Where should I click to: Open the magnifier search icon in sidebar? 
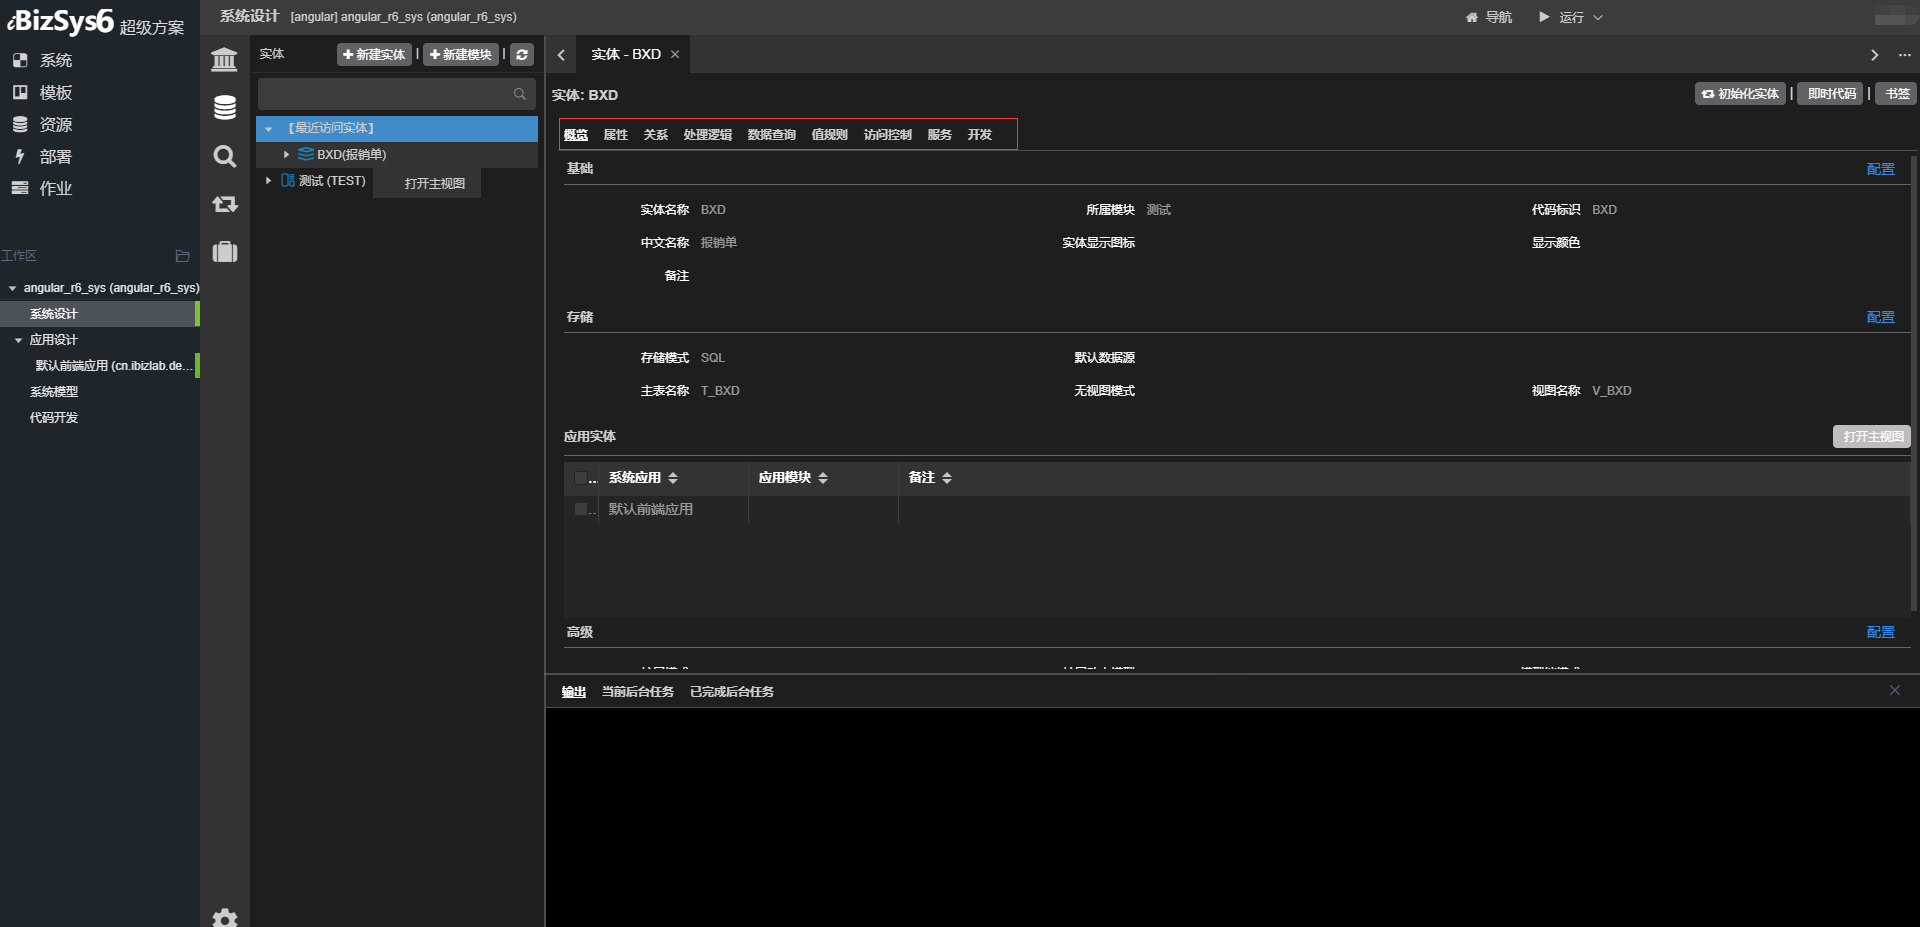(x=225, y=156)
